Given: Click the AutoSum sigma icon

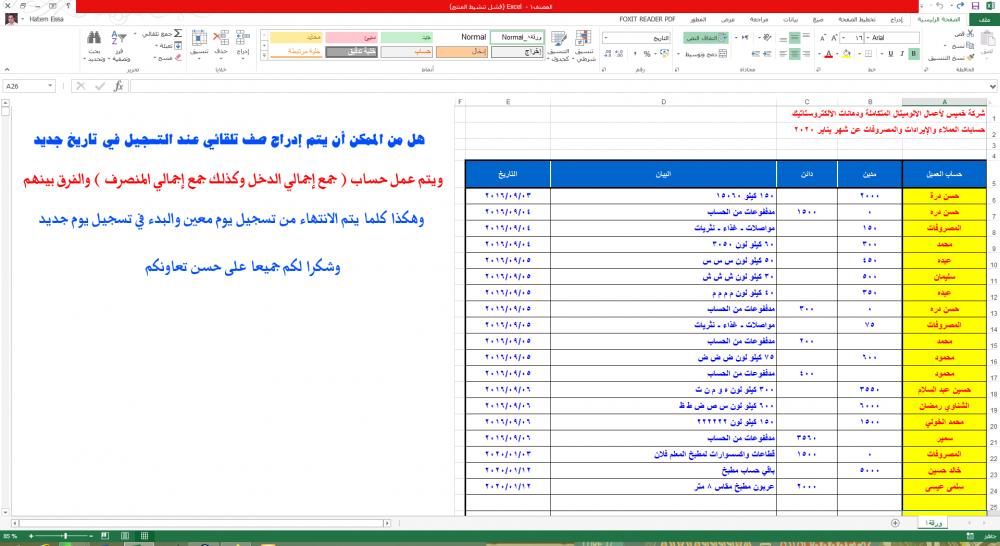Looking at the screenshot, I should (178, 33).
